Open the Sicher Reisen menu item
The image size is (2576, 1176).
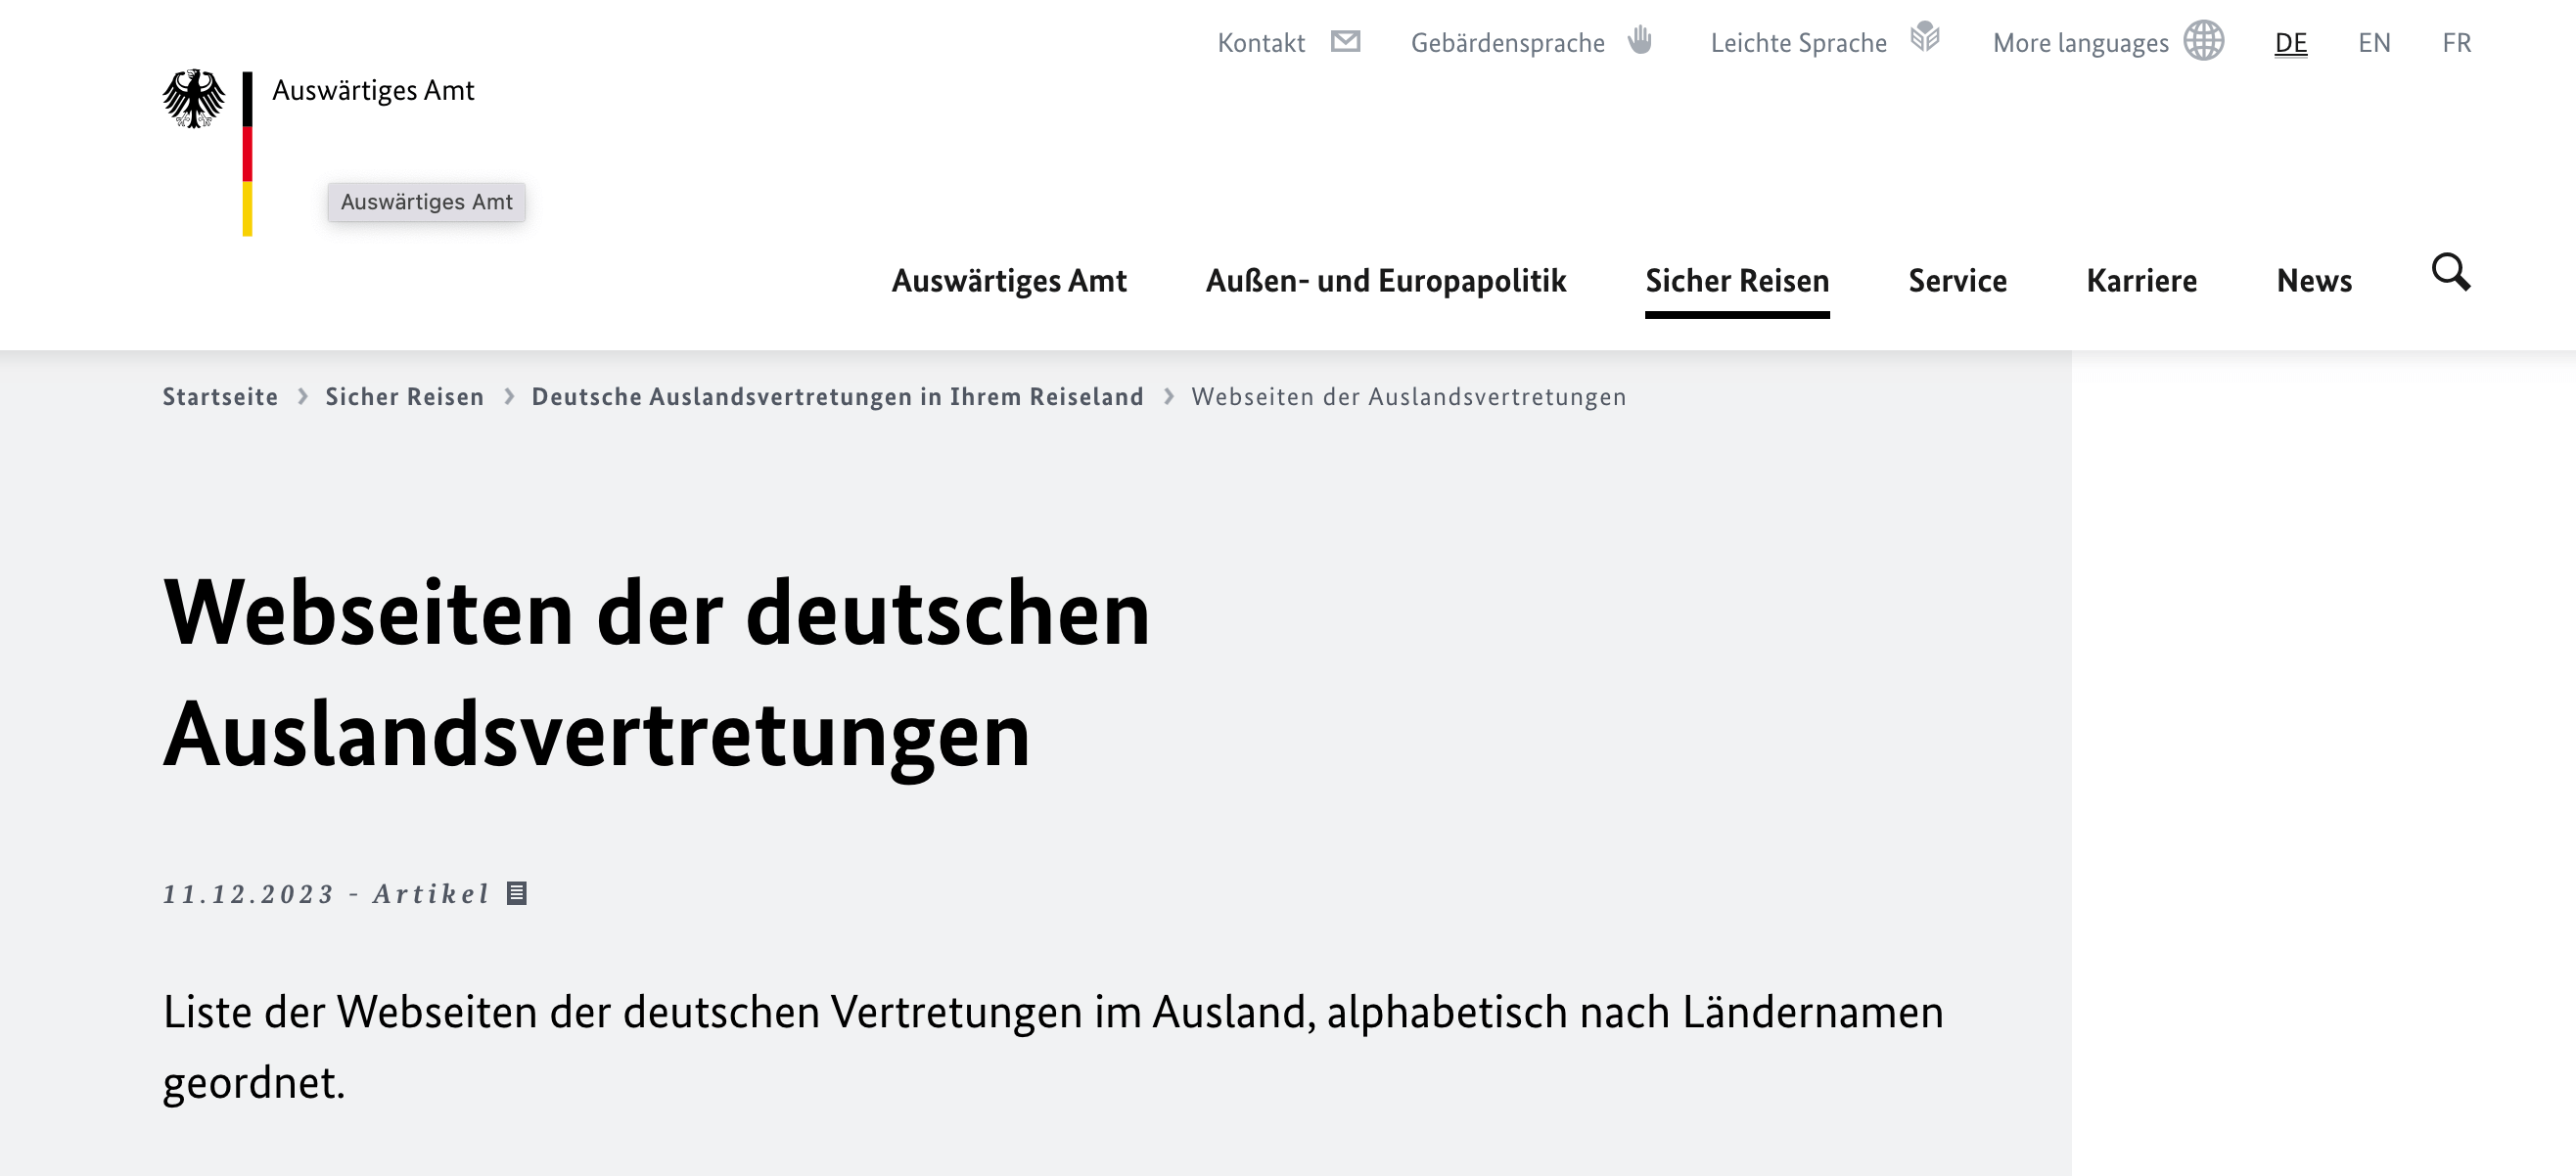pyautogui.click(x=1736, y=281)
